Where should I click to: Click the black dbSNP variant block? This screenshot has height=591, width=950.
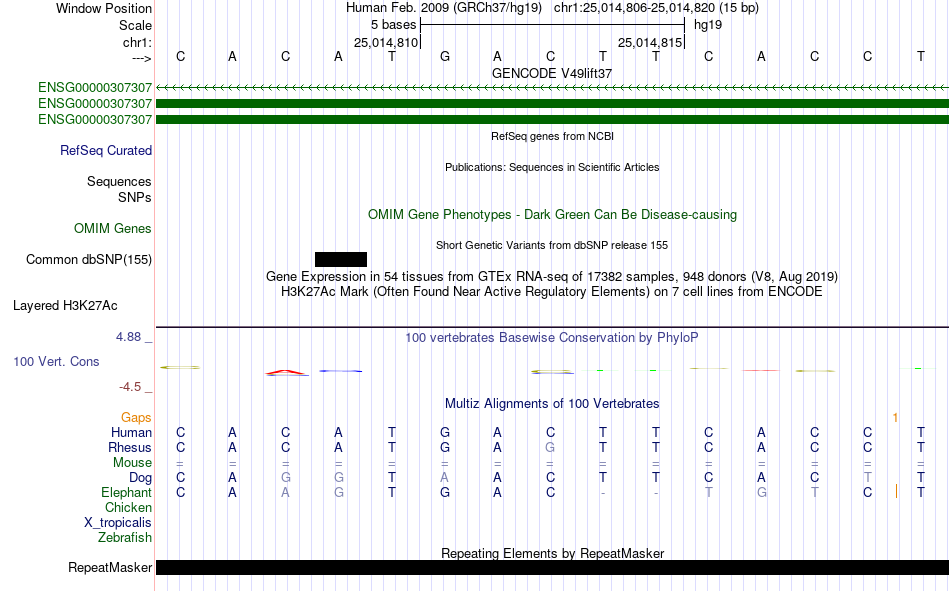tap(340, 259)
